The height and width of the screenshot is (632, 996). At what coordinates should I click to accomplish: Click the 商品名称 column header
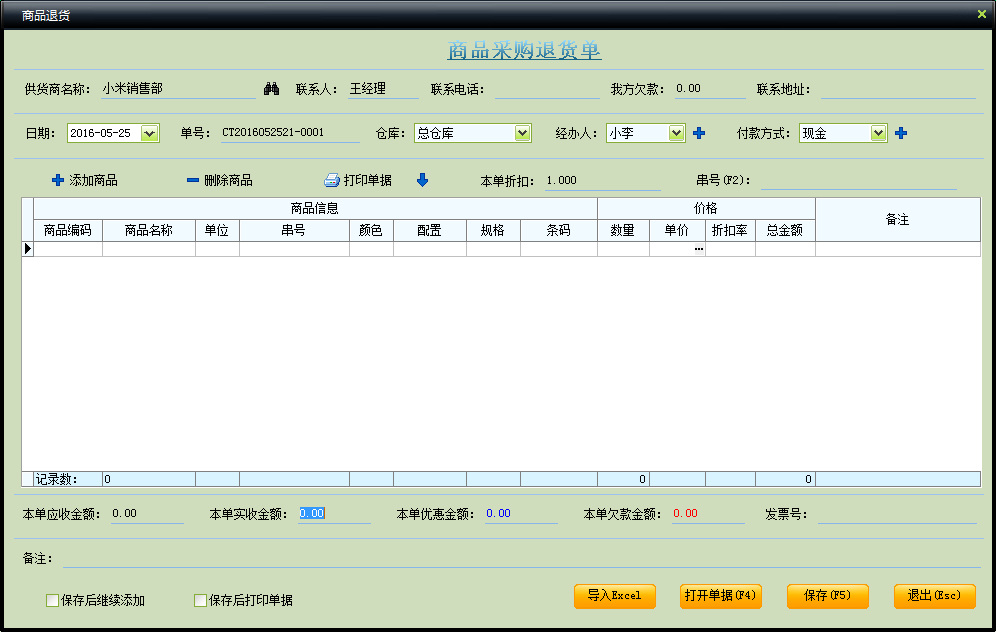[149, 231]
